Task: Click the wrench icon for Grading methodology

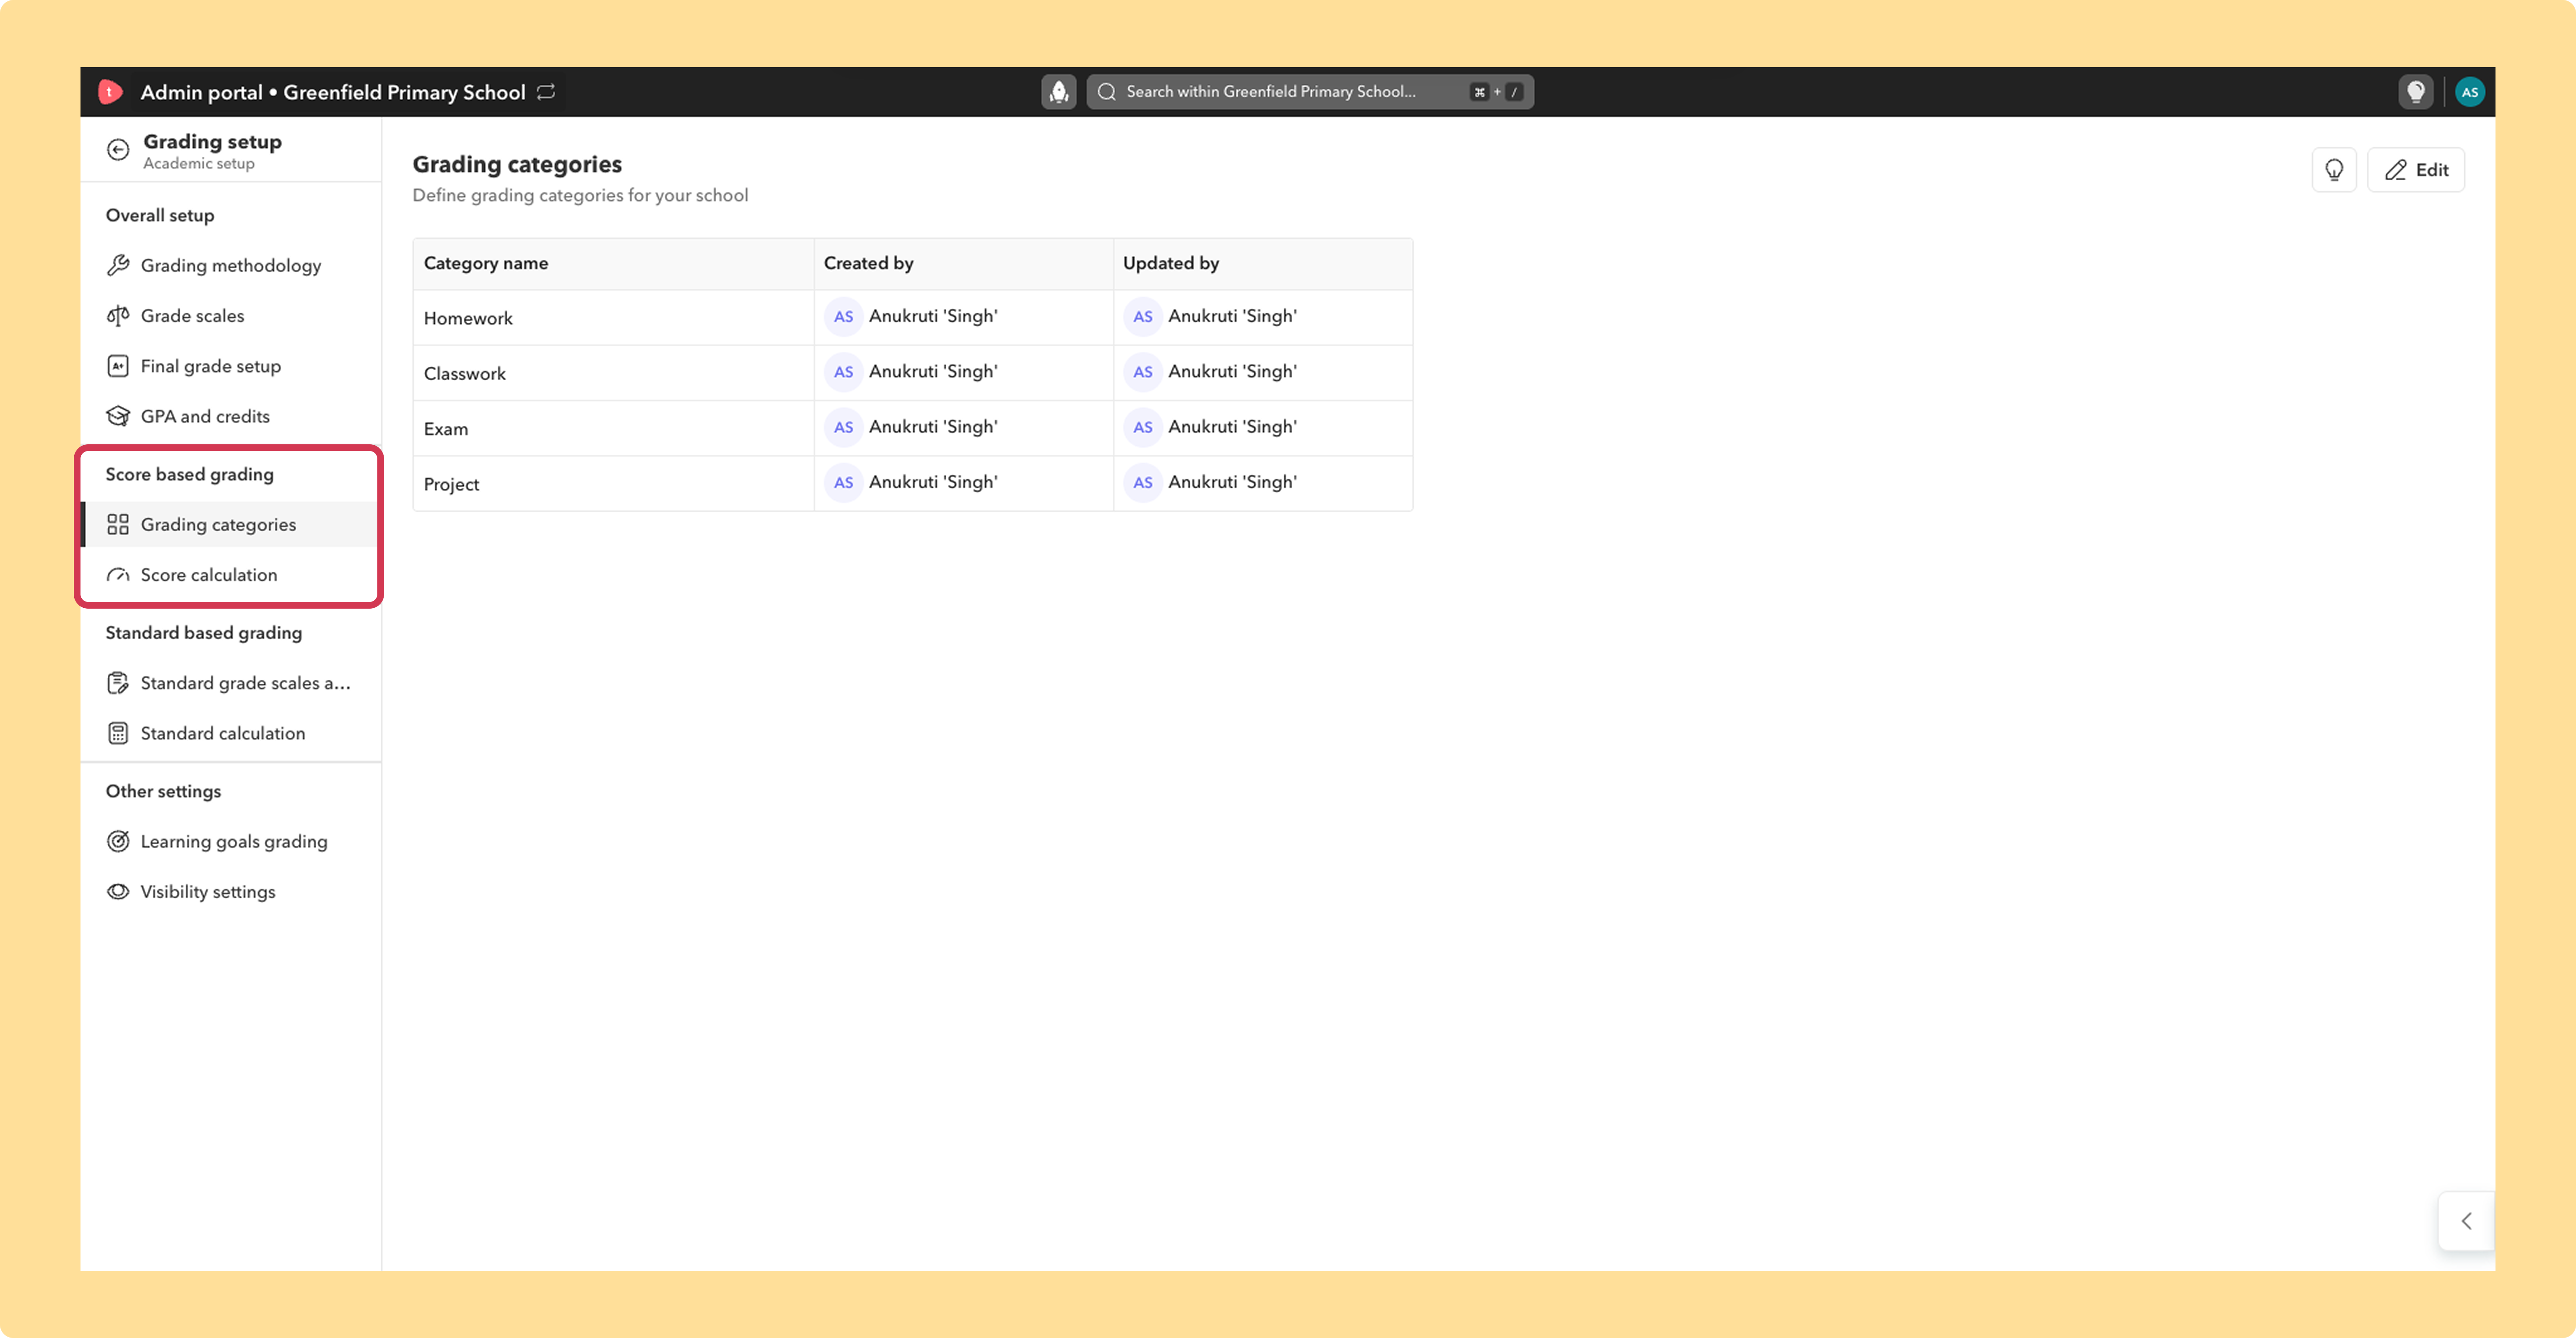Action: tap(118, 265)
